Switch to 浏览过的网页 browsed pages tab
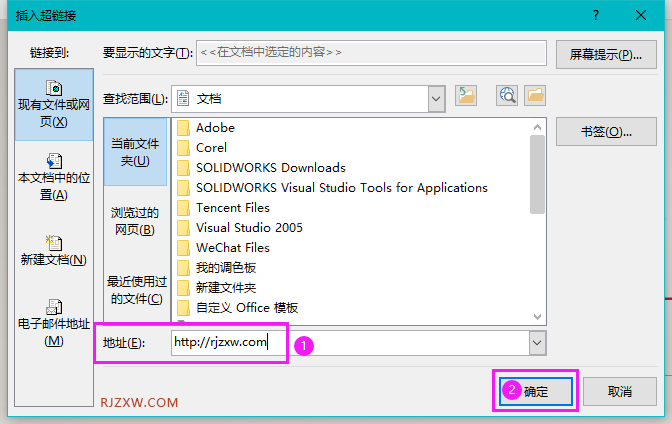Viewport: 672px width, 424px height. coord(135,221)
